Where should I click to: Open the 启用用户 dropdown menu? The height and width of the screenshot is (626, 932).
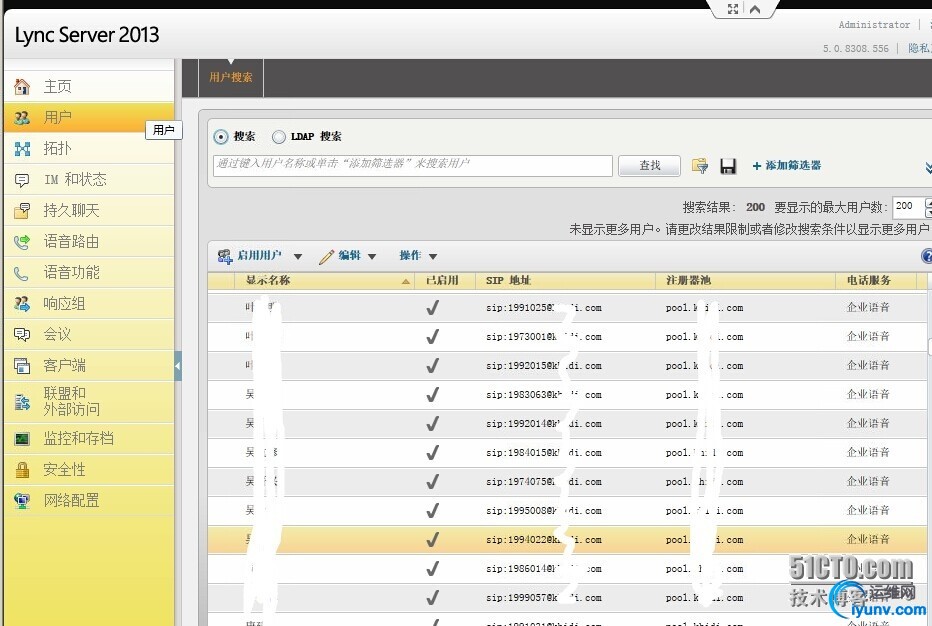(x=260, y=256)
